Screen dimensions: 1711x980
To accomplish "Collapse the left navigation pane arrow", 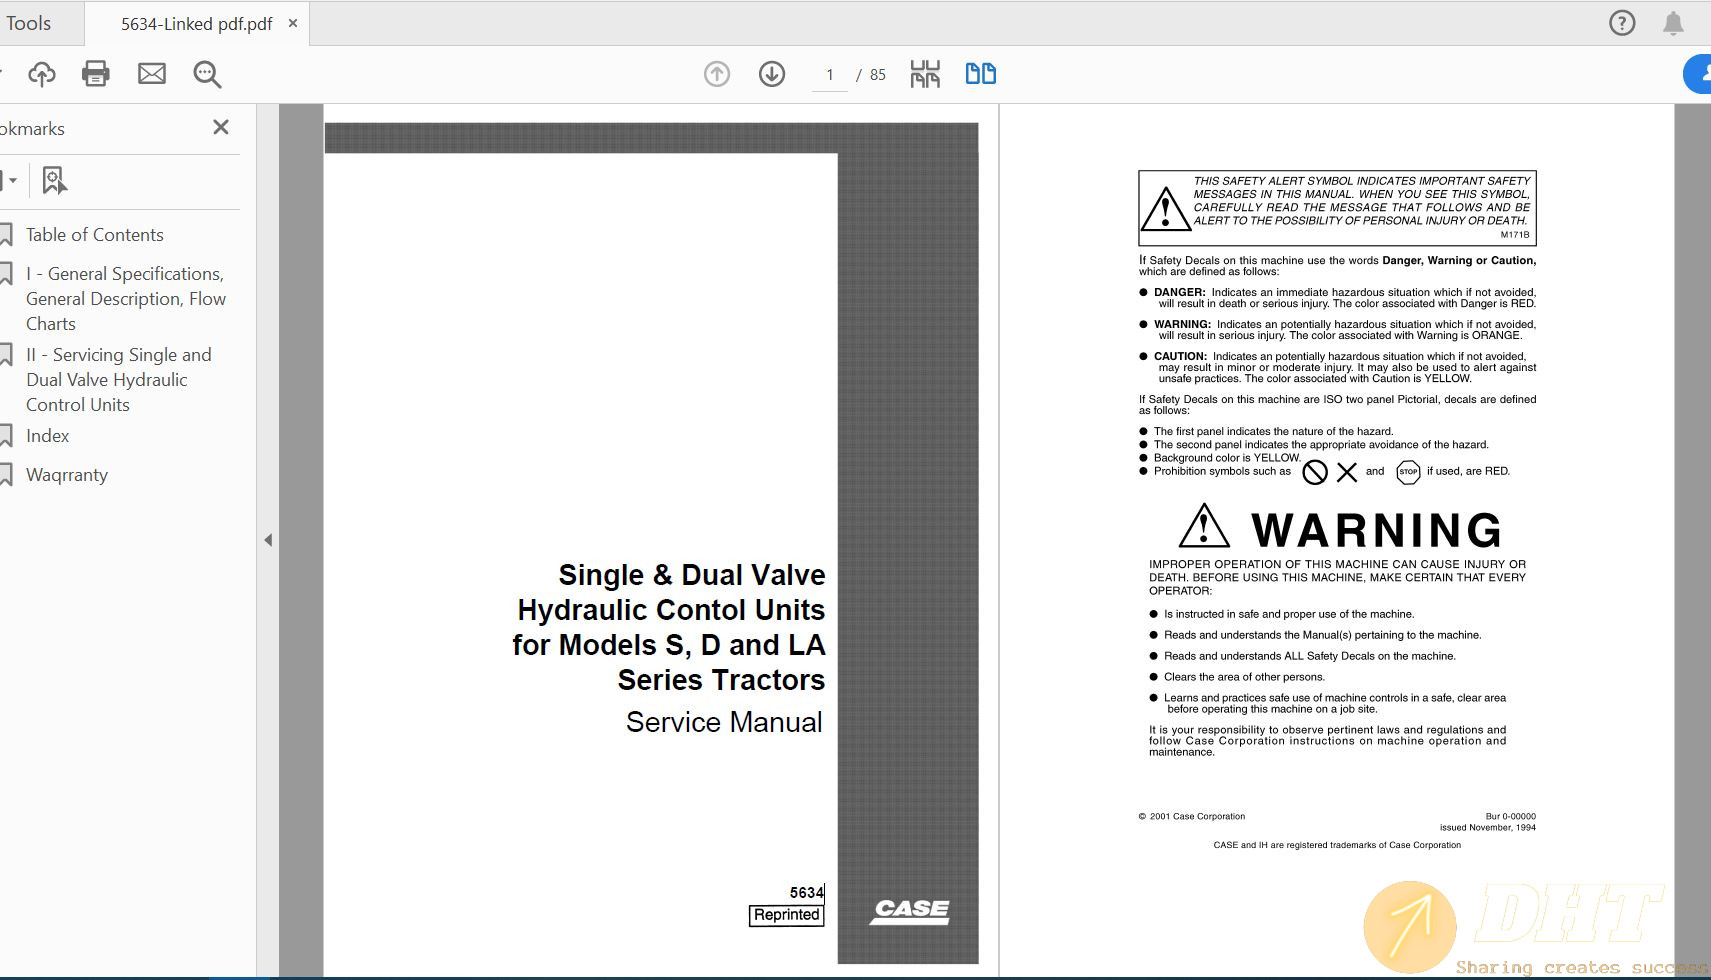I will pyautogui.click(x=268, y=540).
